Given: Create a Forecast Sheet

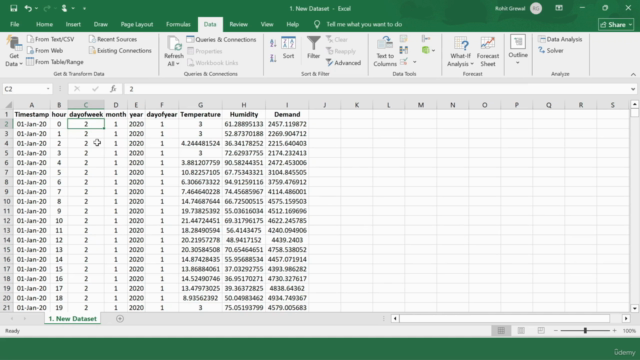Looking at the screenshot, I should (488, 51).
